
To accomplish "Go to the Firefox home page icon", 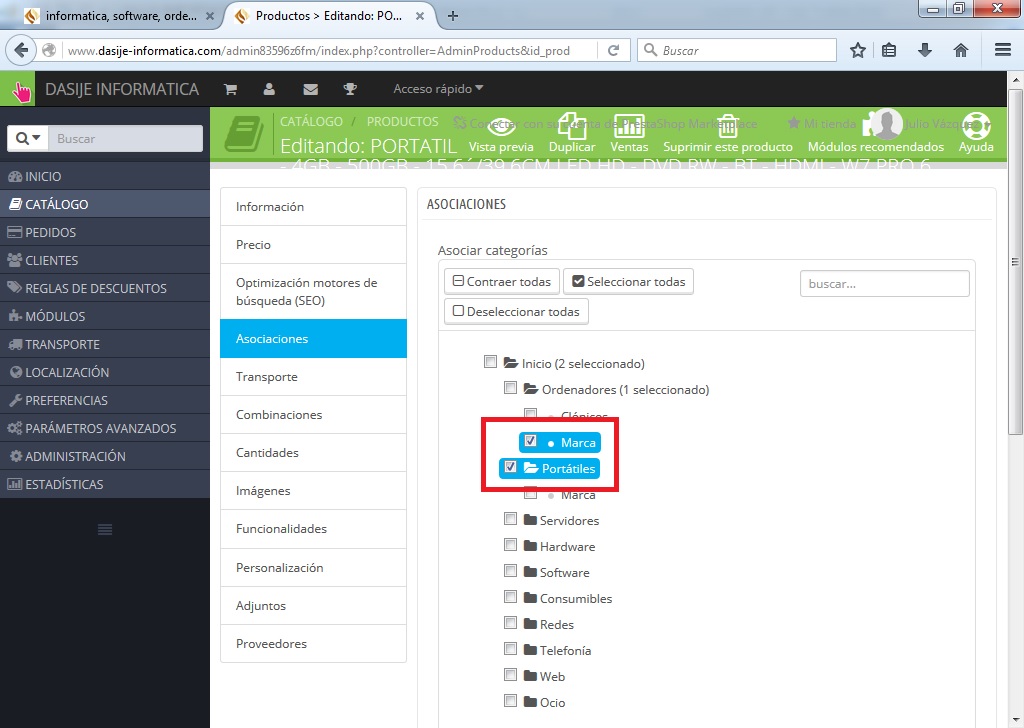I will (961, 50).
